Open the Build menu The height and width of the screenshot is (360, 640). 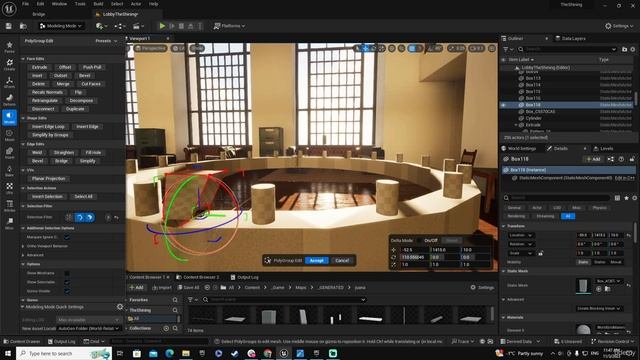coord(98,4)
